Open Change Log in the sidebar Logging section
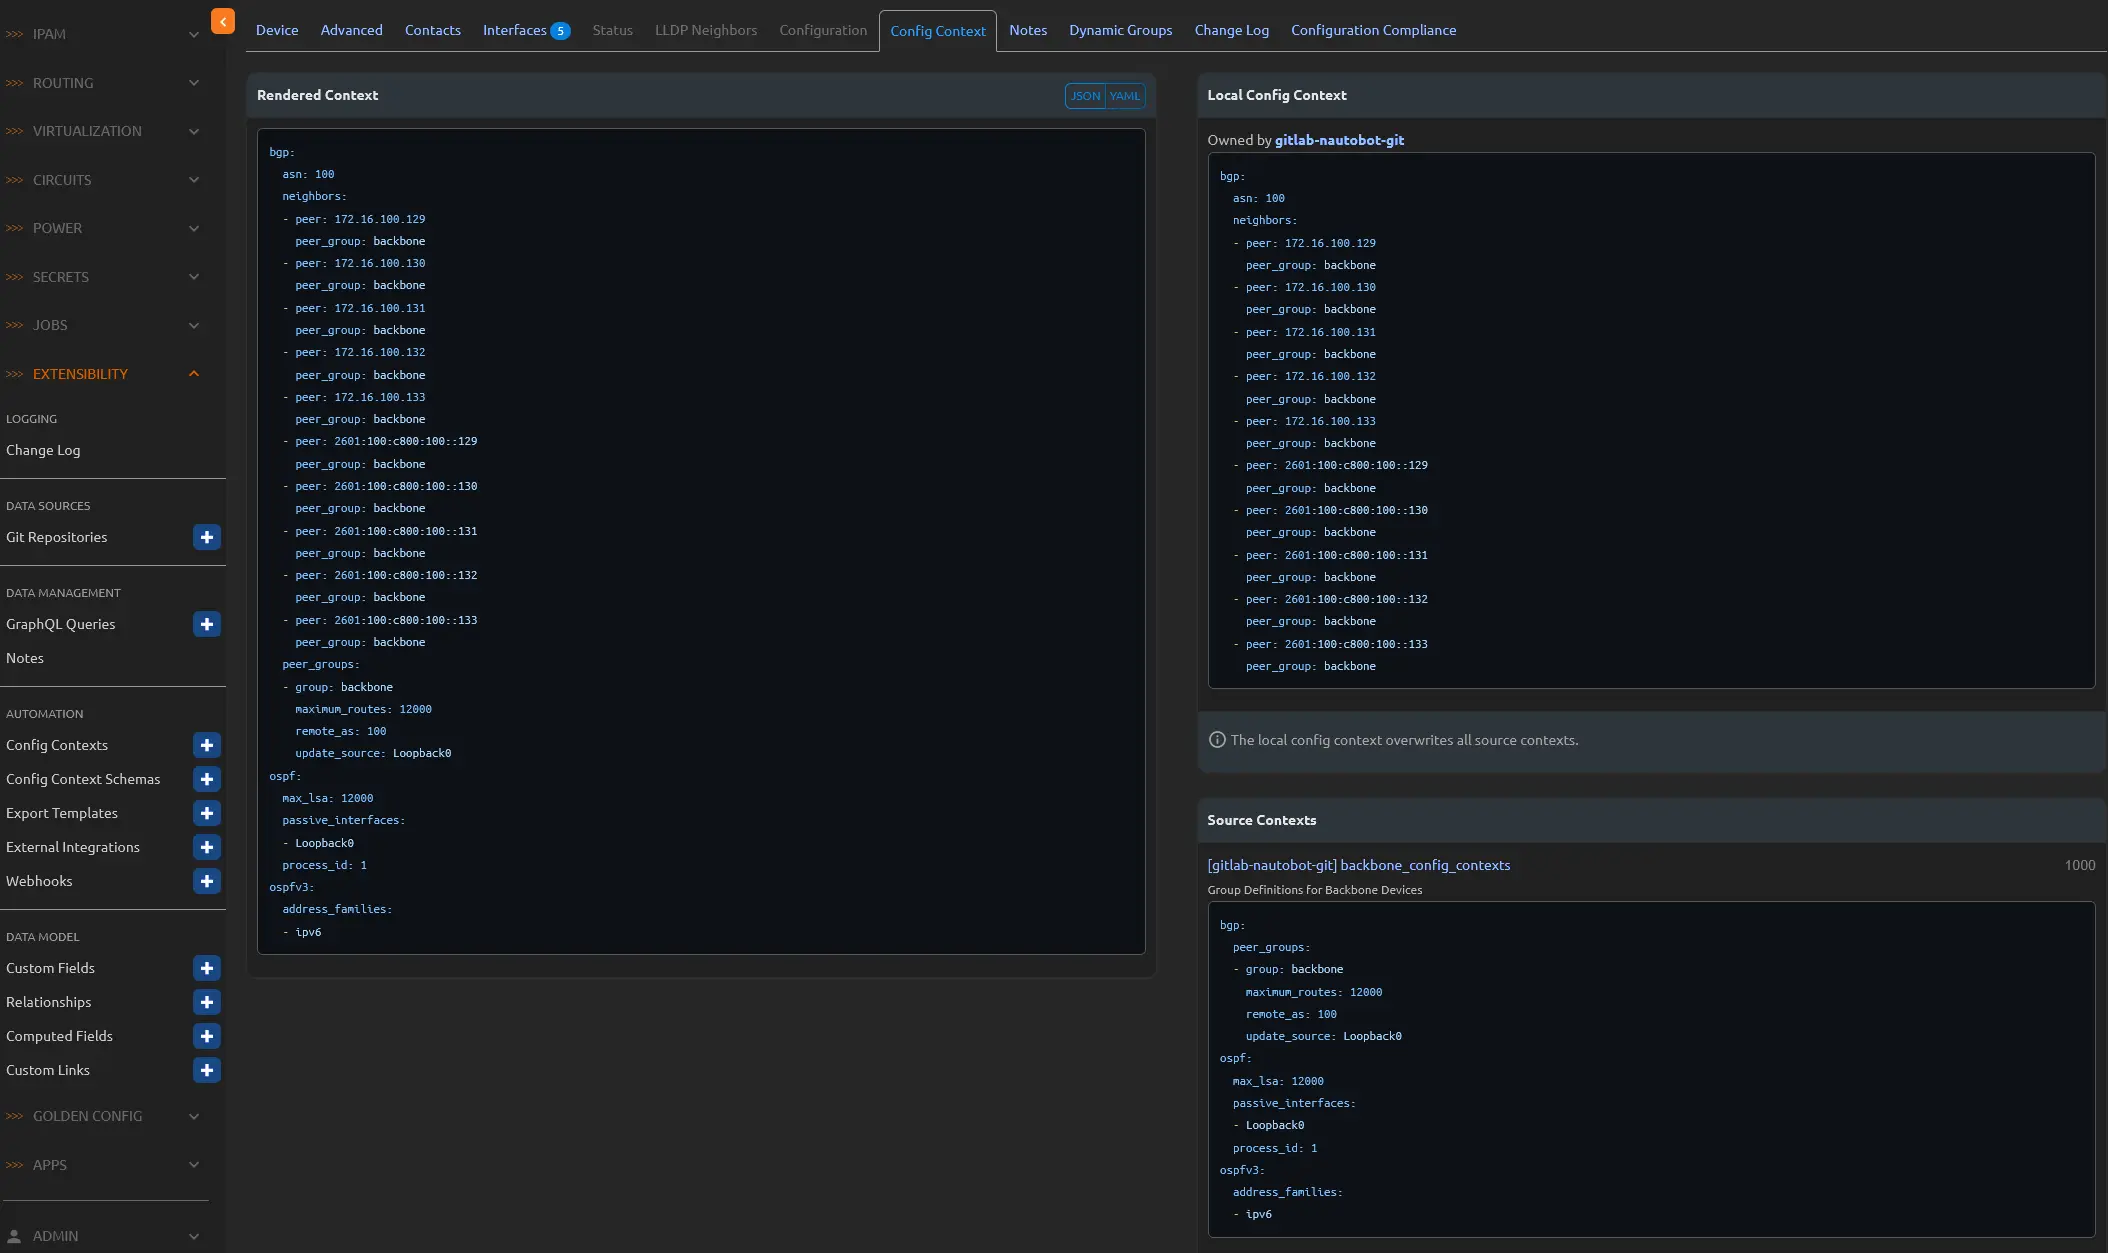The image size is (2108, 1253). tap(43, 450)
